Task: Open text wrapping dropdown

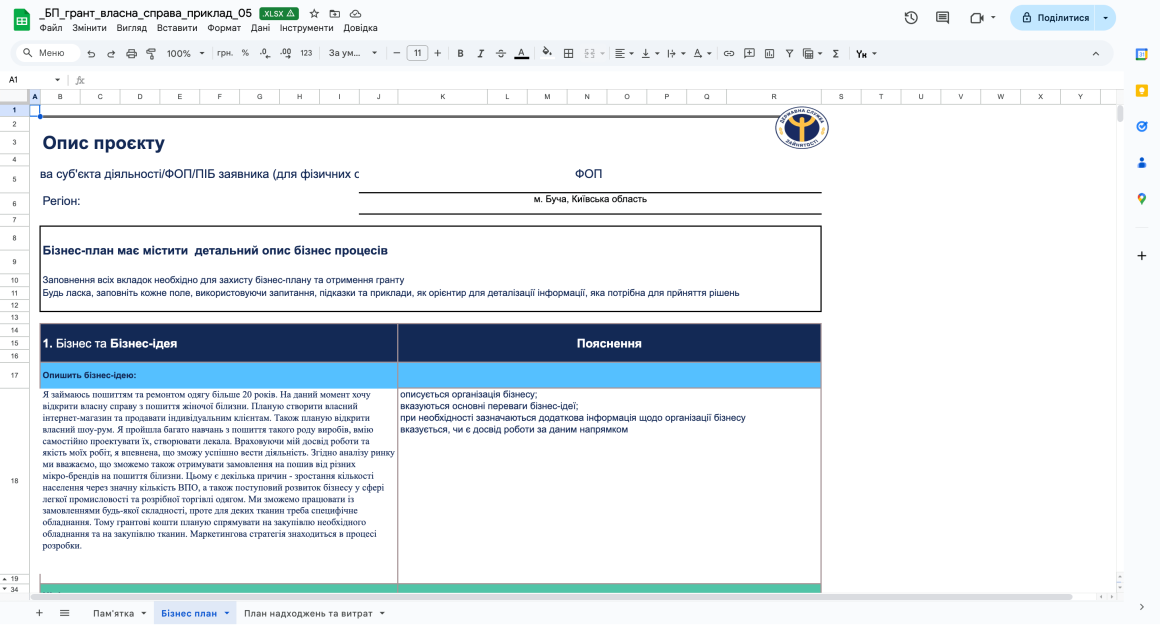Action: click(675, 53)
